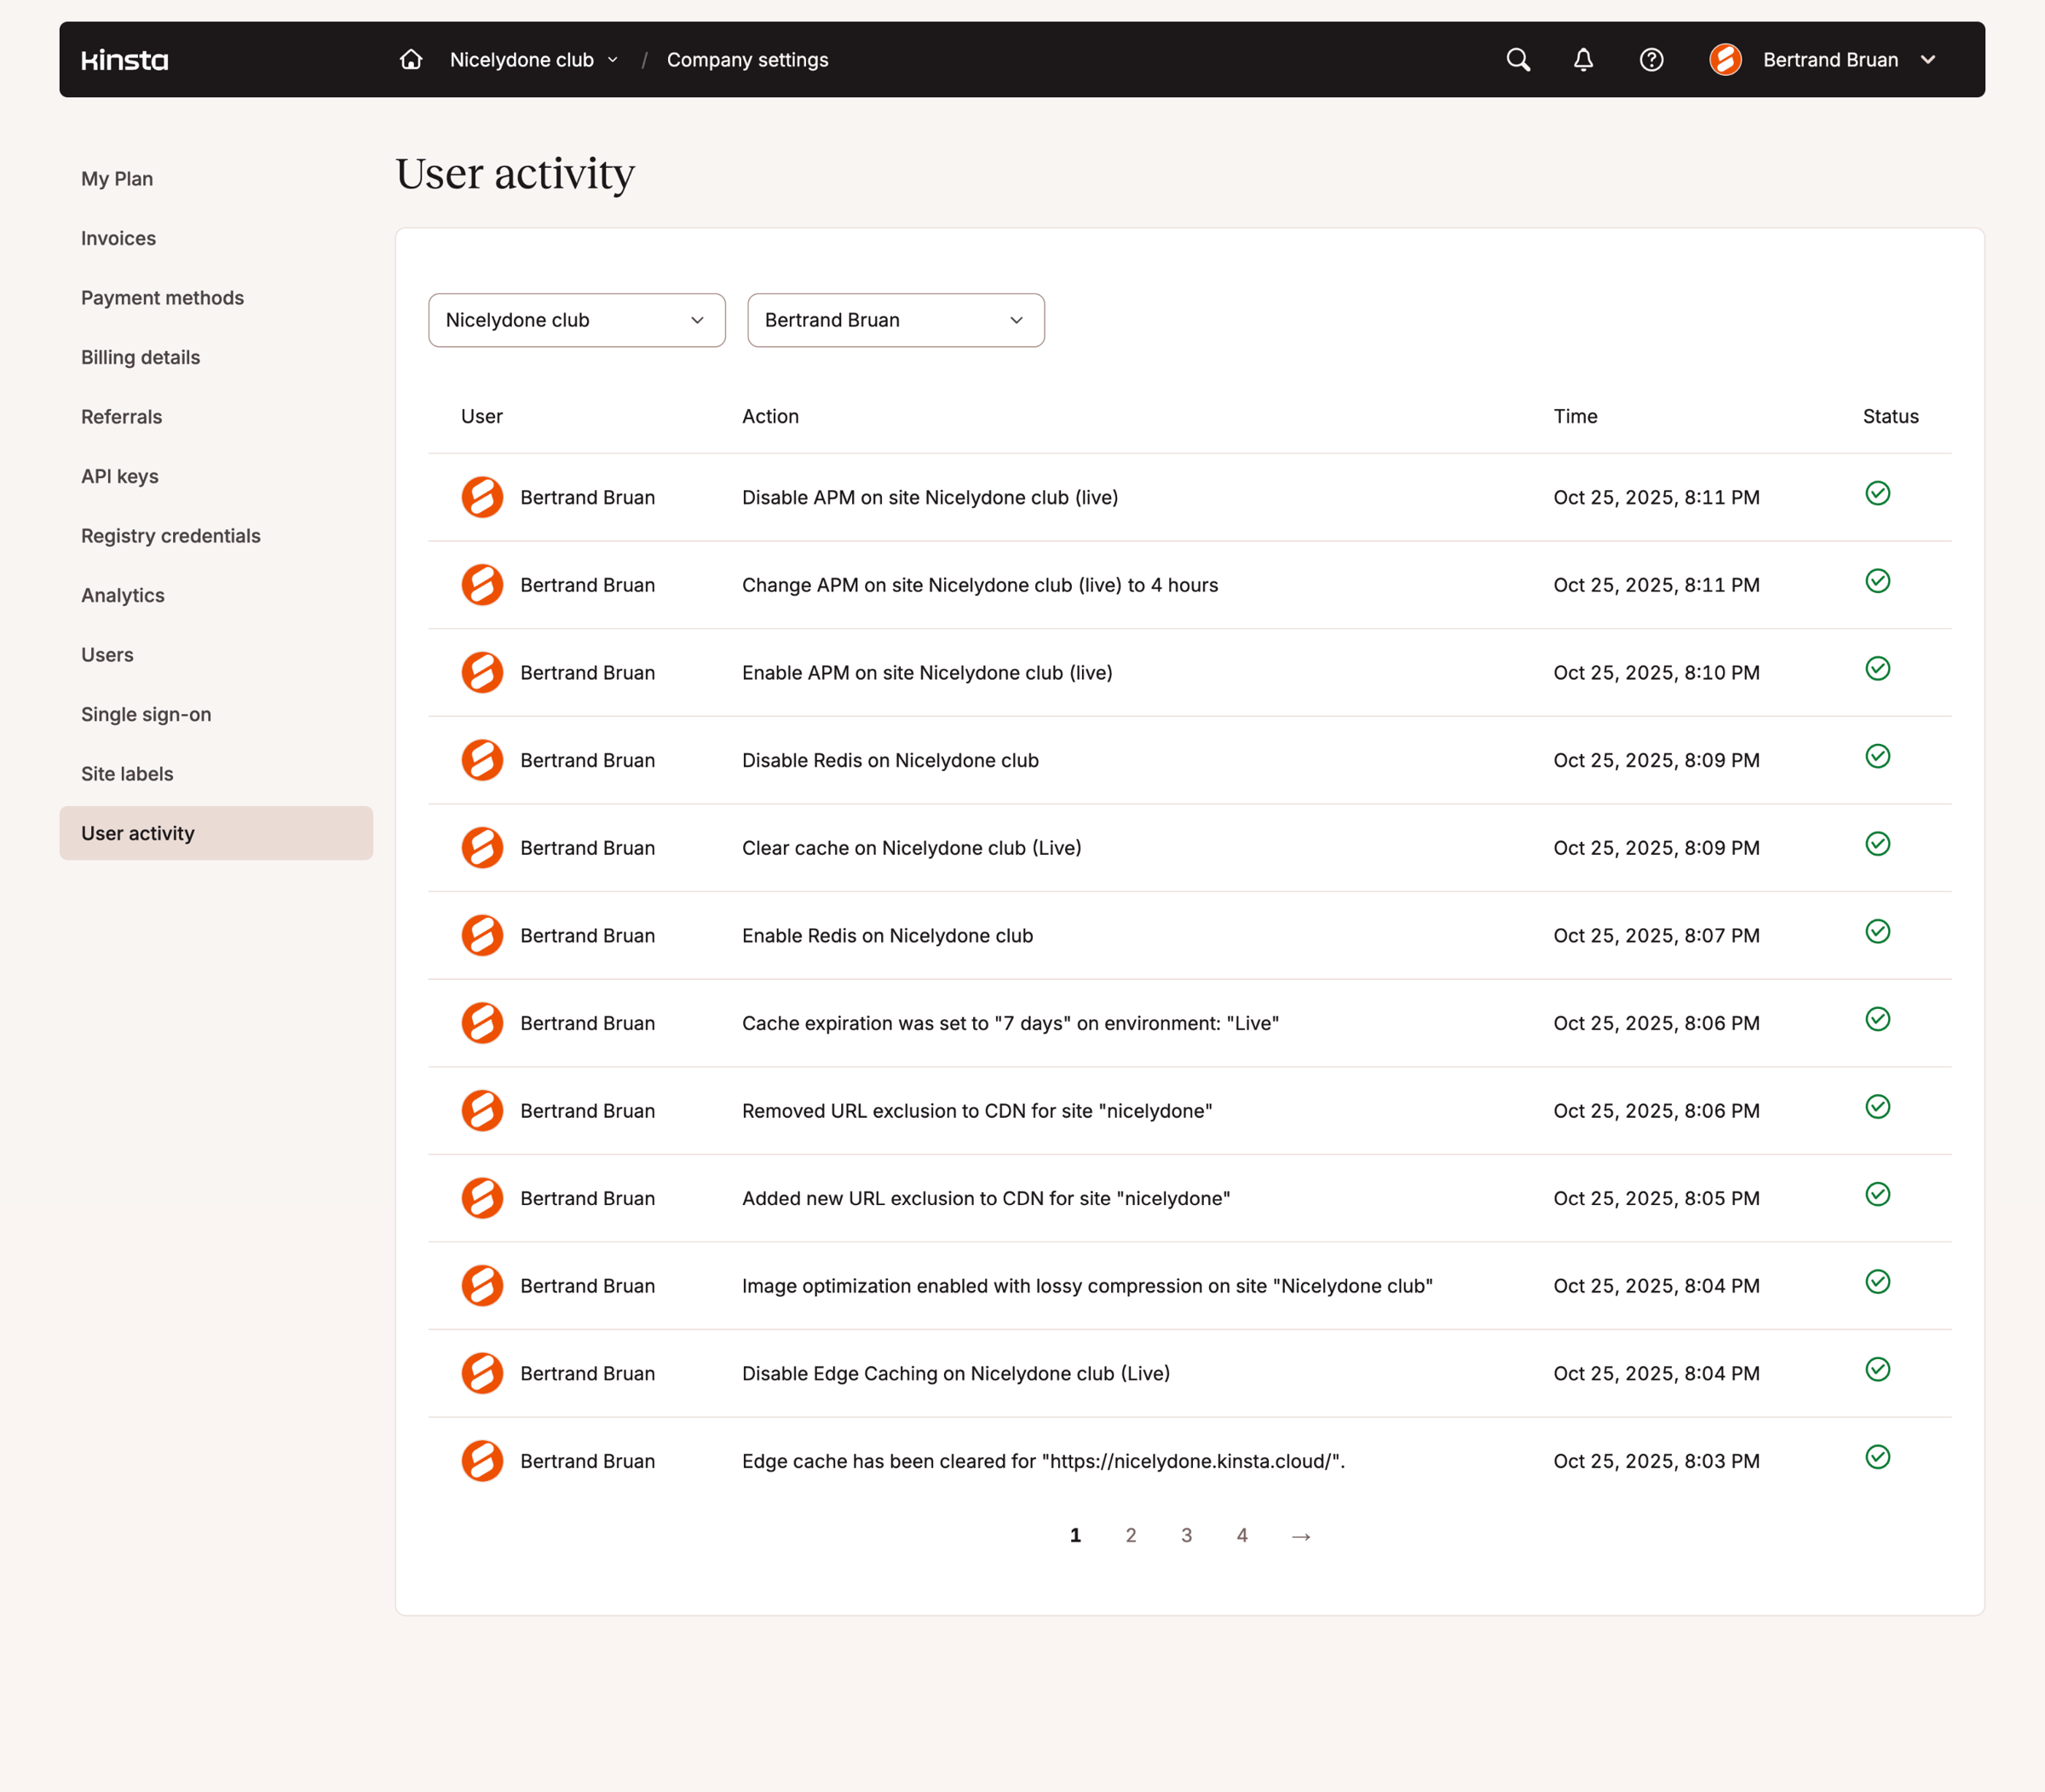2045x1792 pixels.
Task: Click avatar in Disable Redis row
Action: [482, 760]
